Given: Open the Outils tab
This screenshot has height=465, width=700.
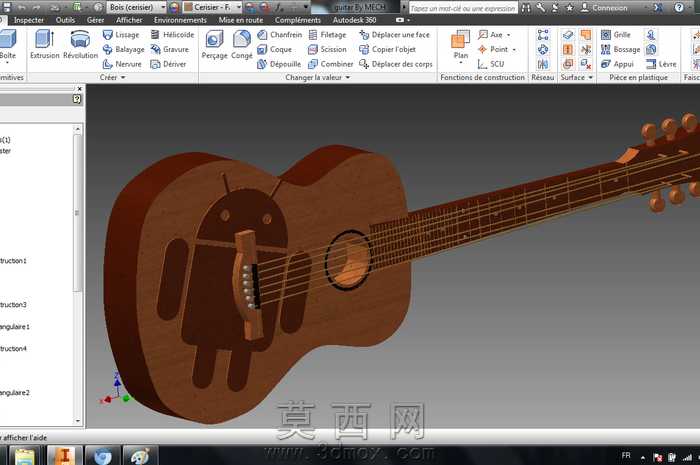Looking at the screenshot, I should click(65, 20).
